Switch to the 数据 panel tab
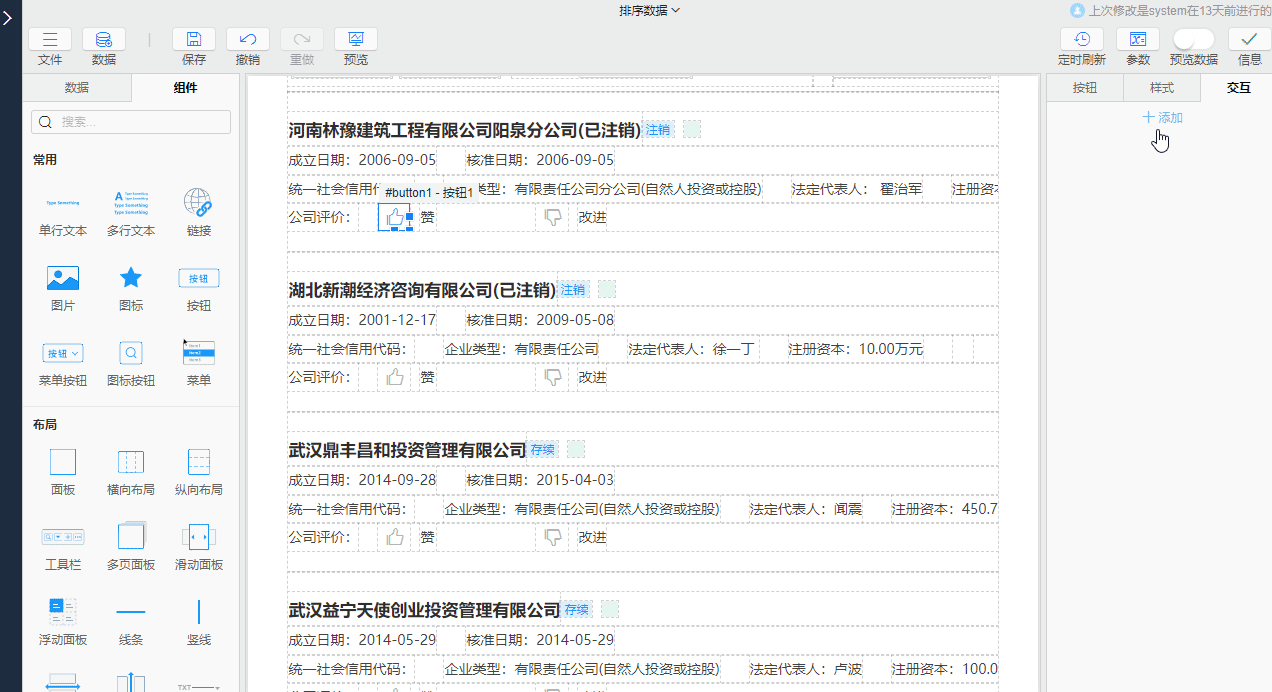The width and height of the screenshot is (1272, 692). click(77, 88)
